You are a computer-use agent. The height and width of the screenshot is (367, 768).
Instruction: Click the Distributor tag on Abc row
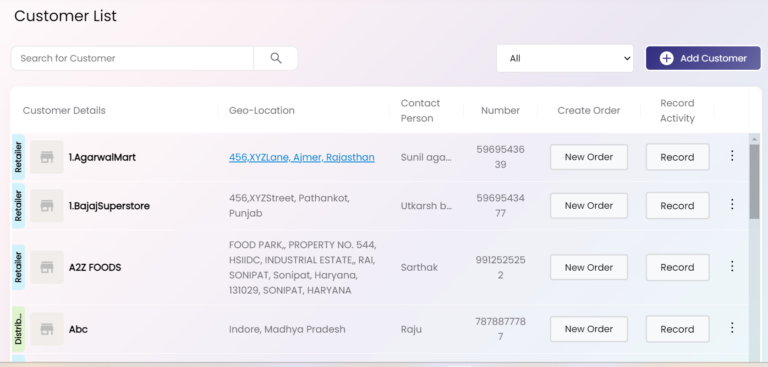click(18, 329)
